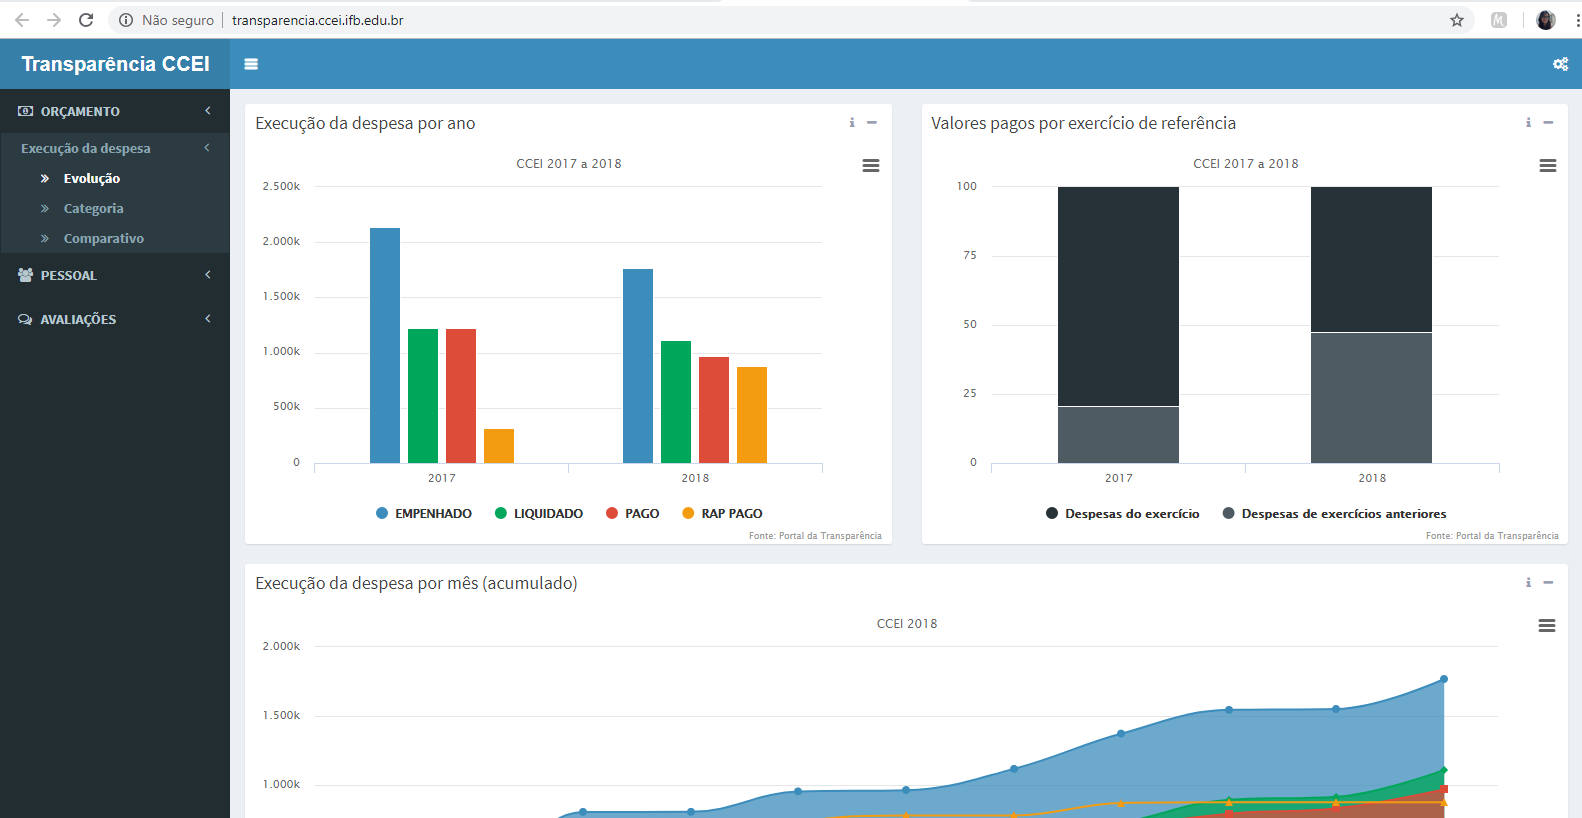
Task: Toggle LIQUIDADO series in legend
Action: (539, 514)
